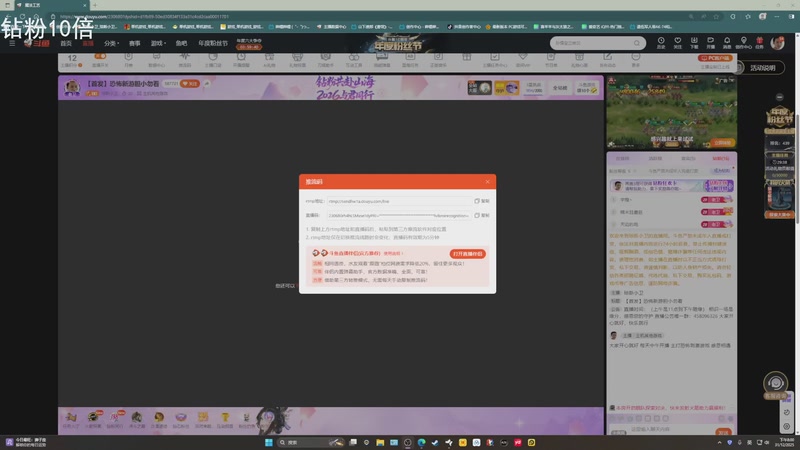Viewport: 800px width, 450px height.
Task: Click the refresh icon under the headset button
Action: click(786, 412)
